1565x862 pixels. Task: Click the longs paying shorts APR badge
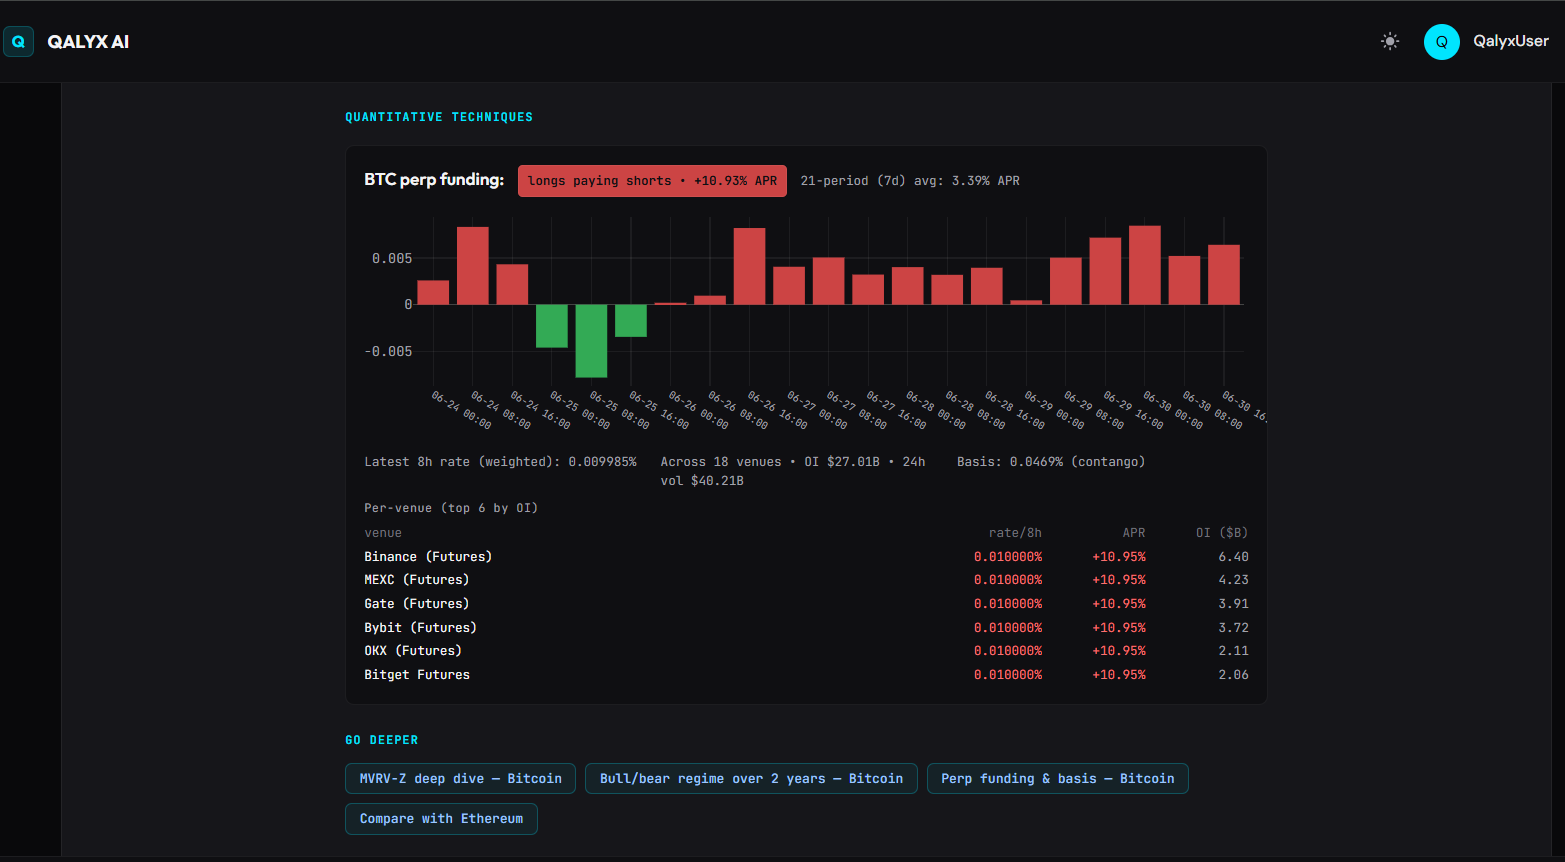coord(652,181)
